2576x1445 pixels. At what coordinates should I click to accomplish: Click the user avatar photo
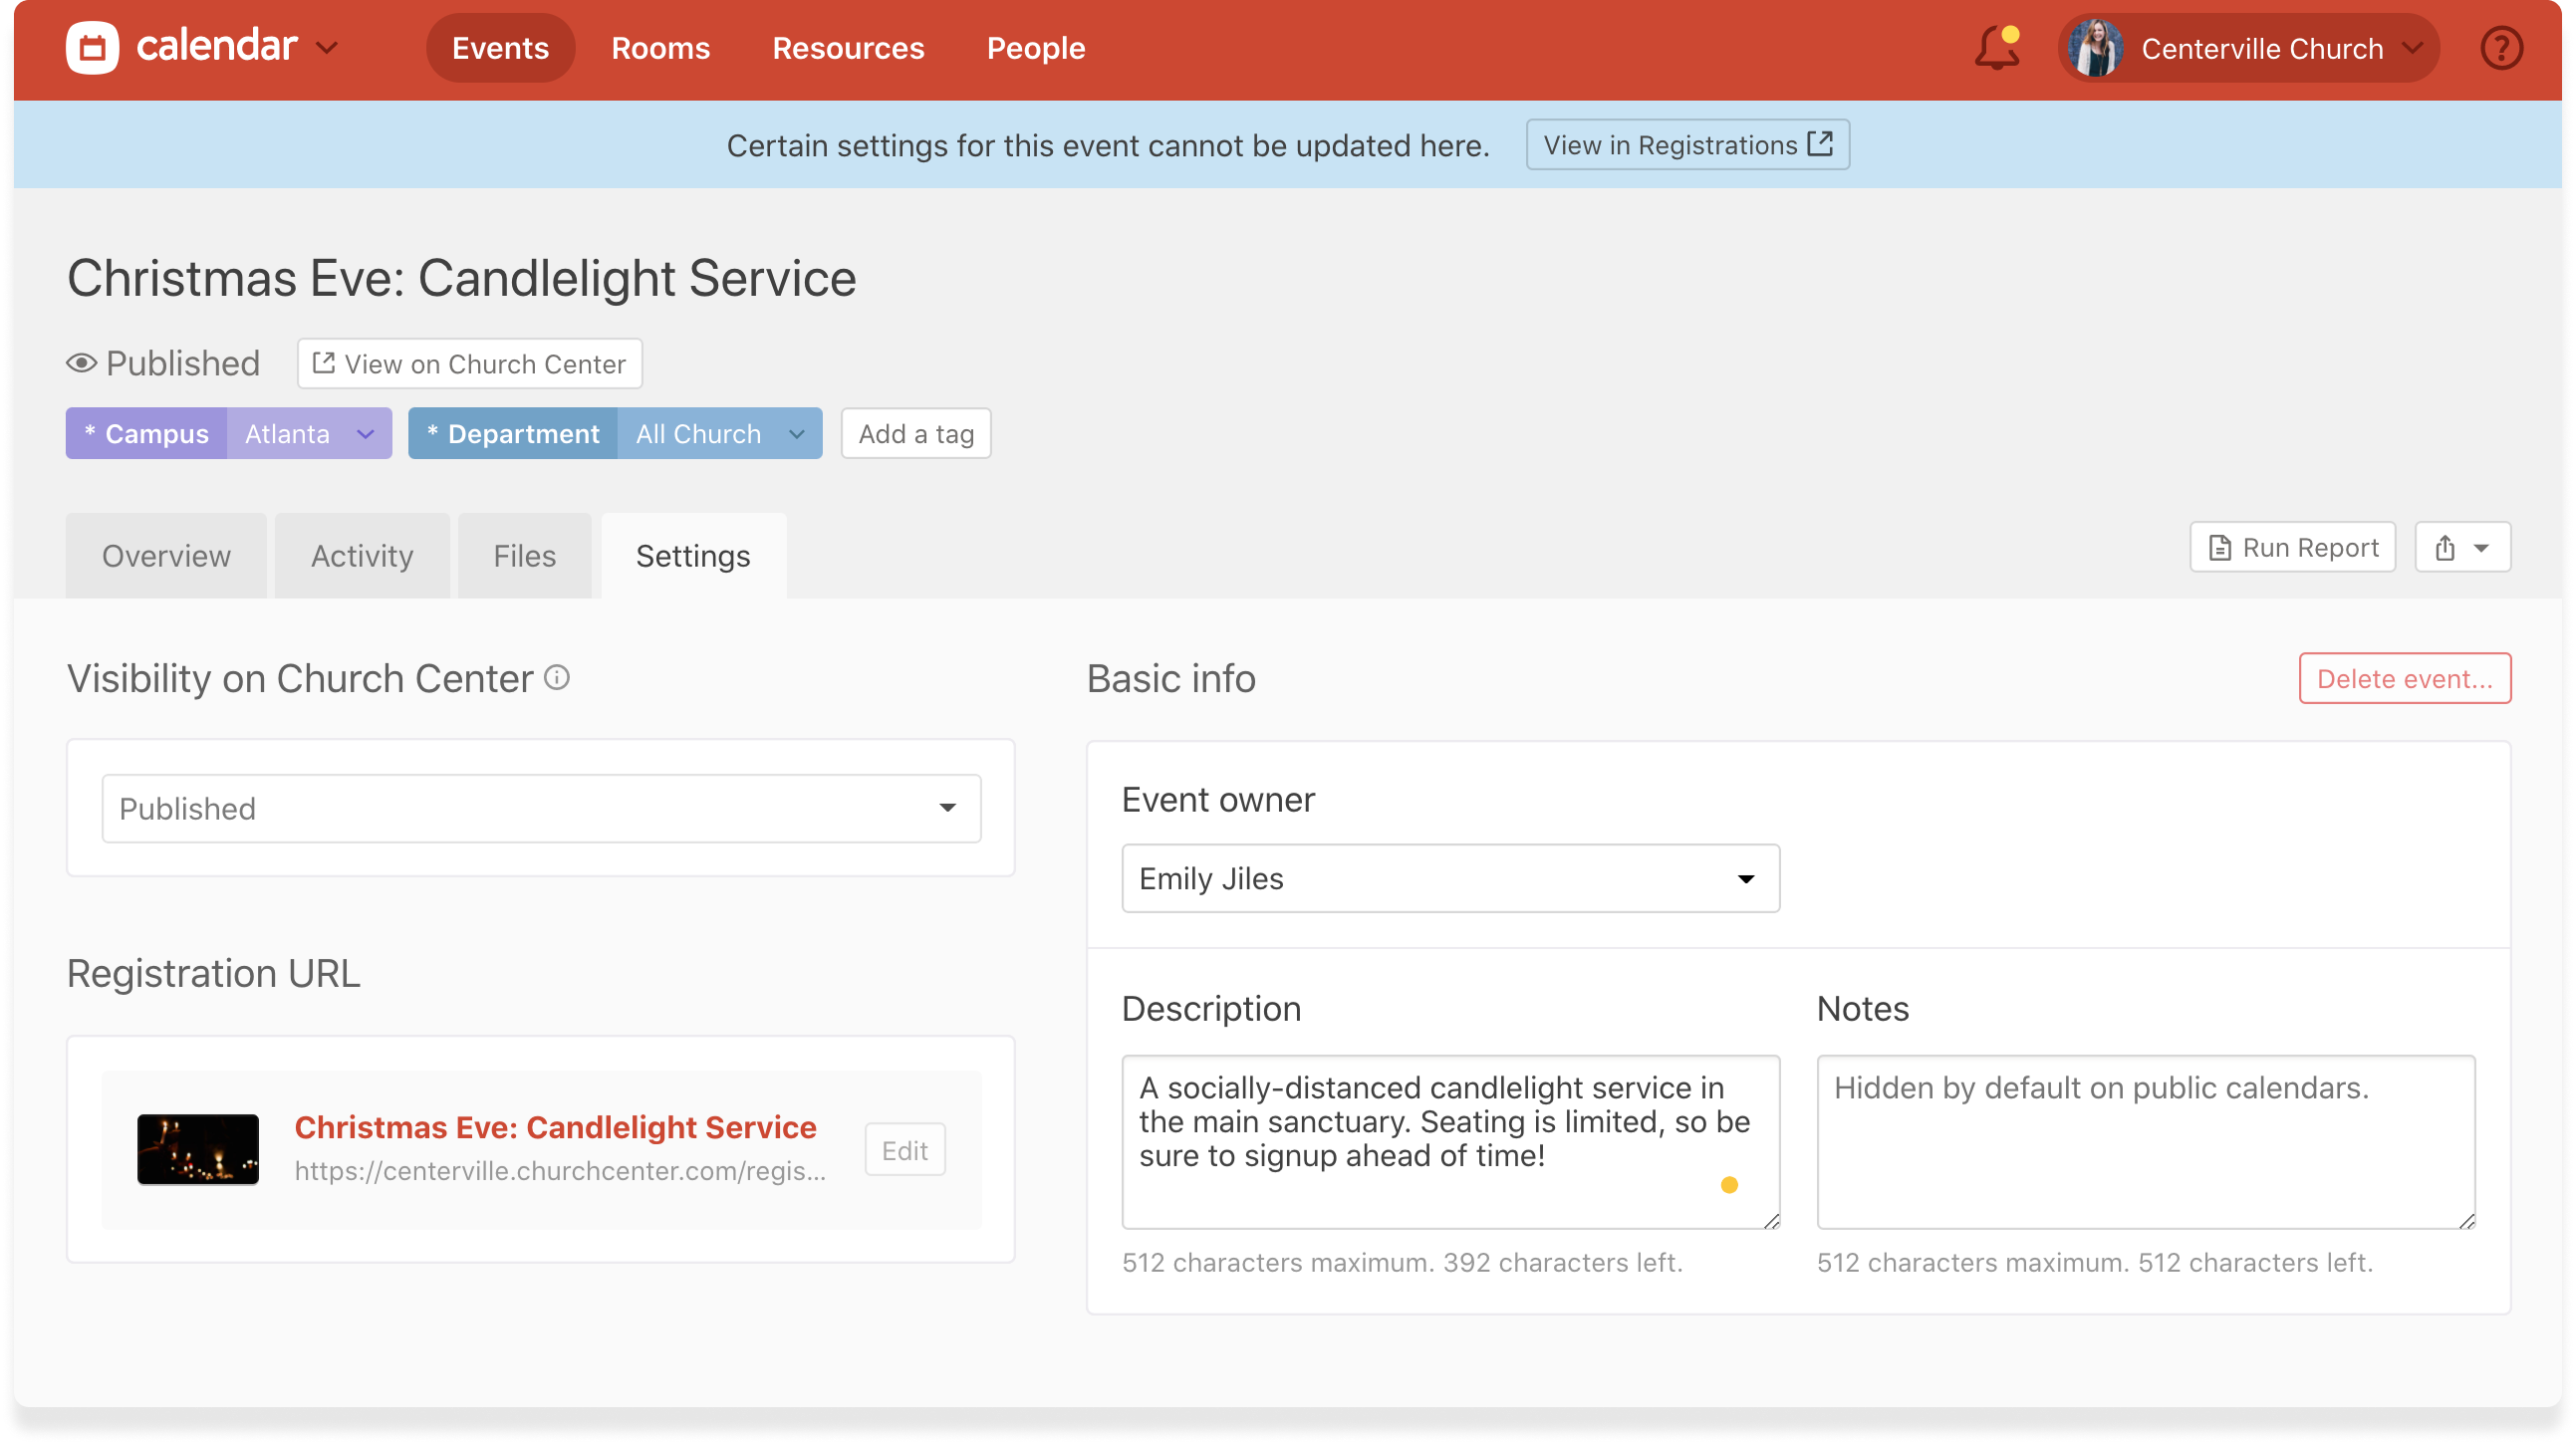pyautogui.click(x=2095, y=48)
